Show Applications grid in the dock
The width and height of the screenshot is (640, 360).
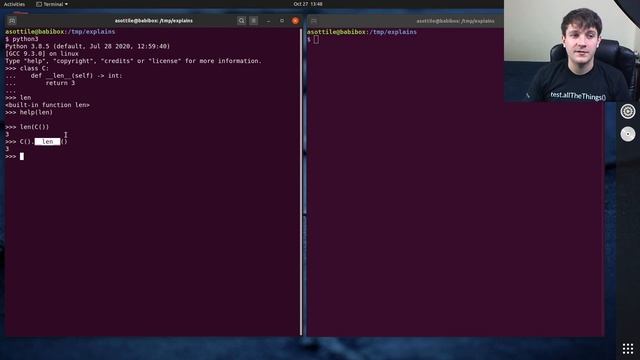coord(628,349)
